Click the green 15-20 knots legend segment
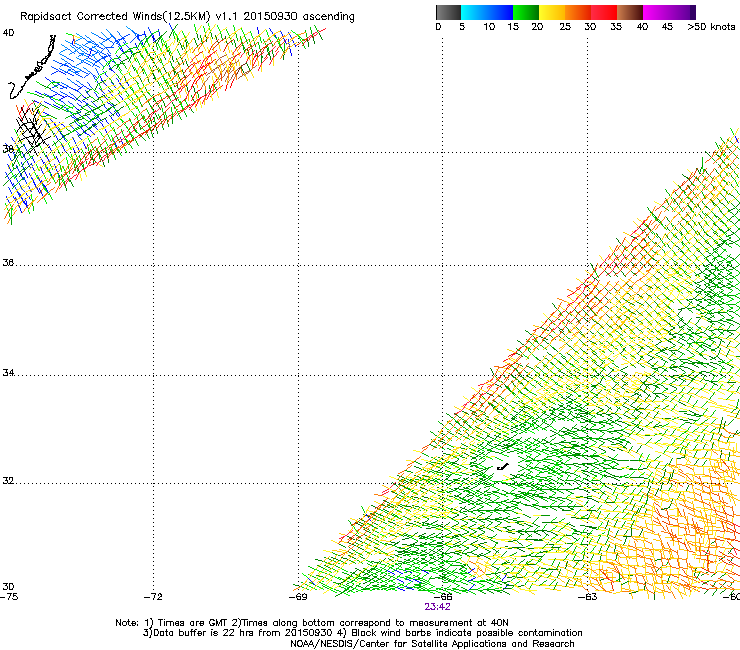 click(526, 12)
